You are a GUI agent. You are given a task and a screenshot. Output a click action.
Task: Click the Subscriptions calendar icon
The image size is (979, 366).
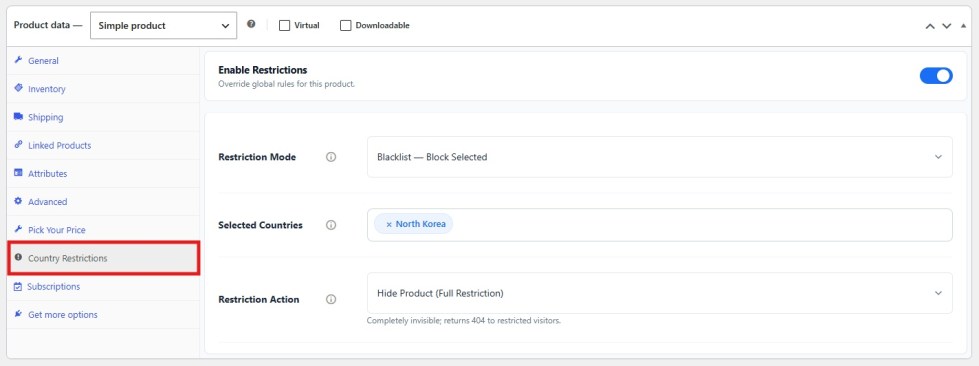[x=18, y=286]
